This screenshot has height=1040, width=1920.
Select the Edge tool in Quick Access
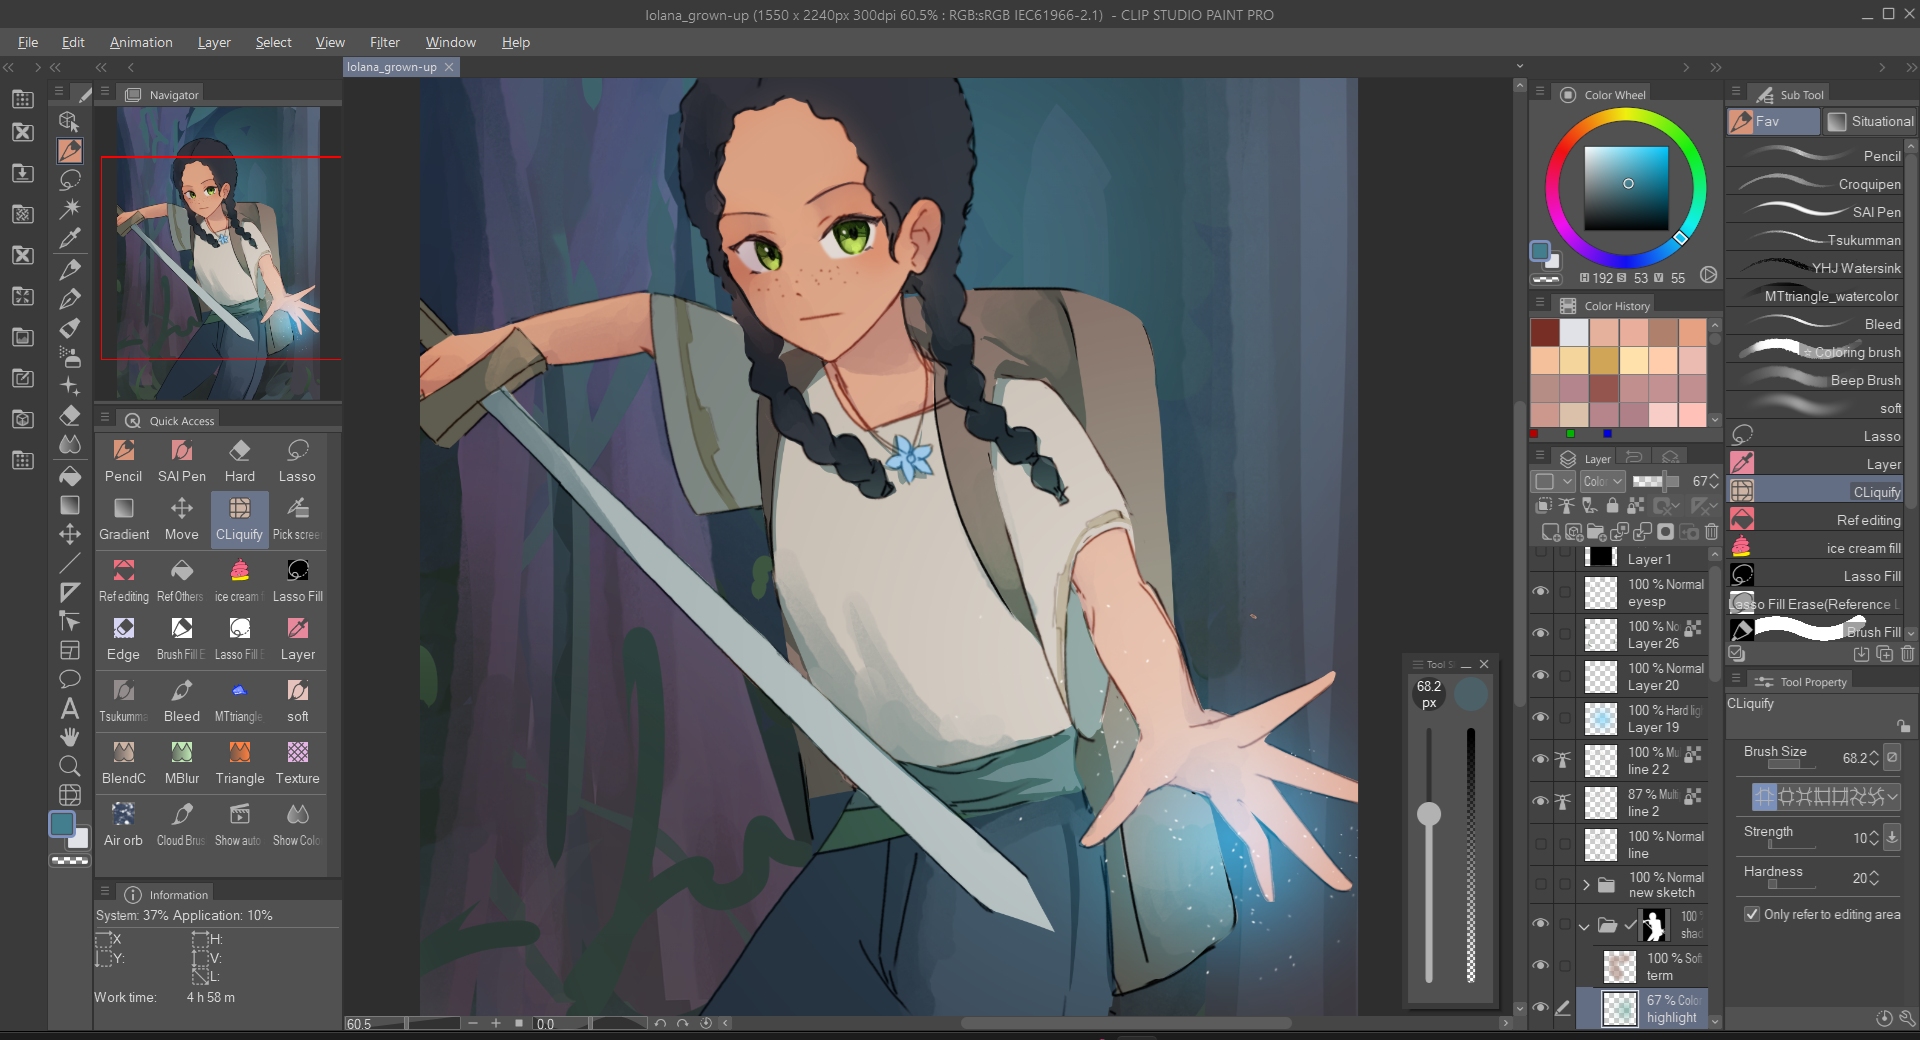click(x=123, y=638)
